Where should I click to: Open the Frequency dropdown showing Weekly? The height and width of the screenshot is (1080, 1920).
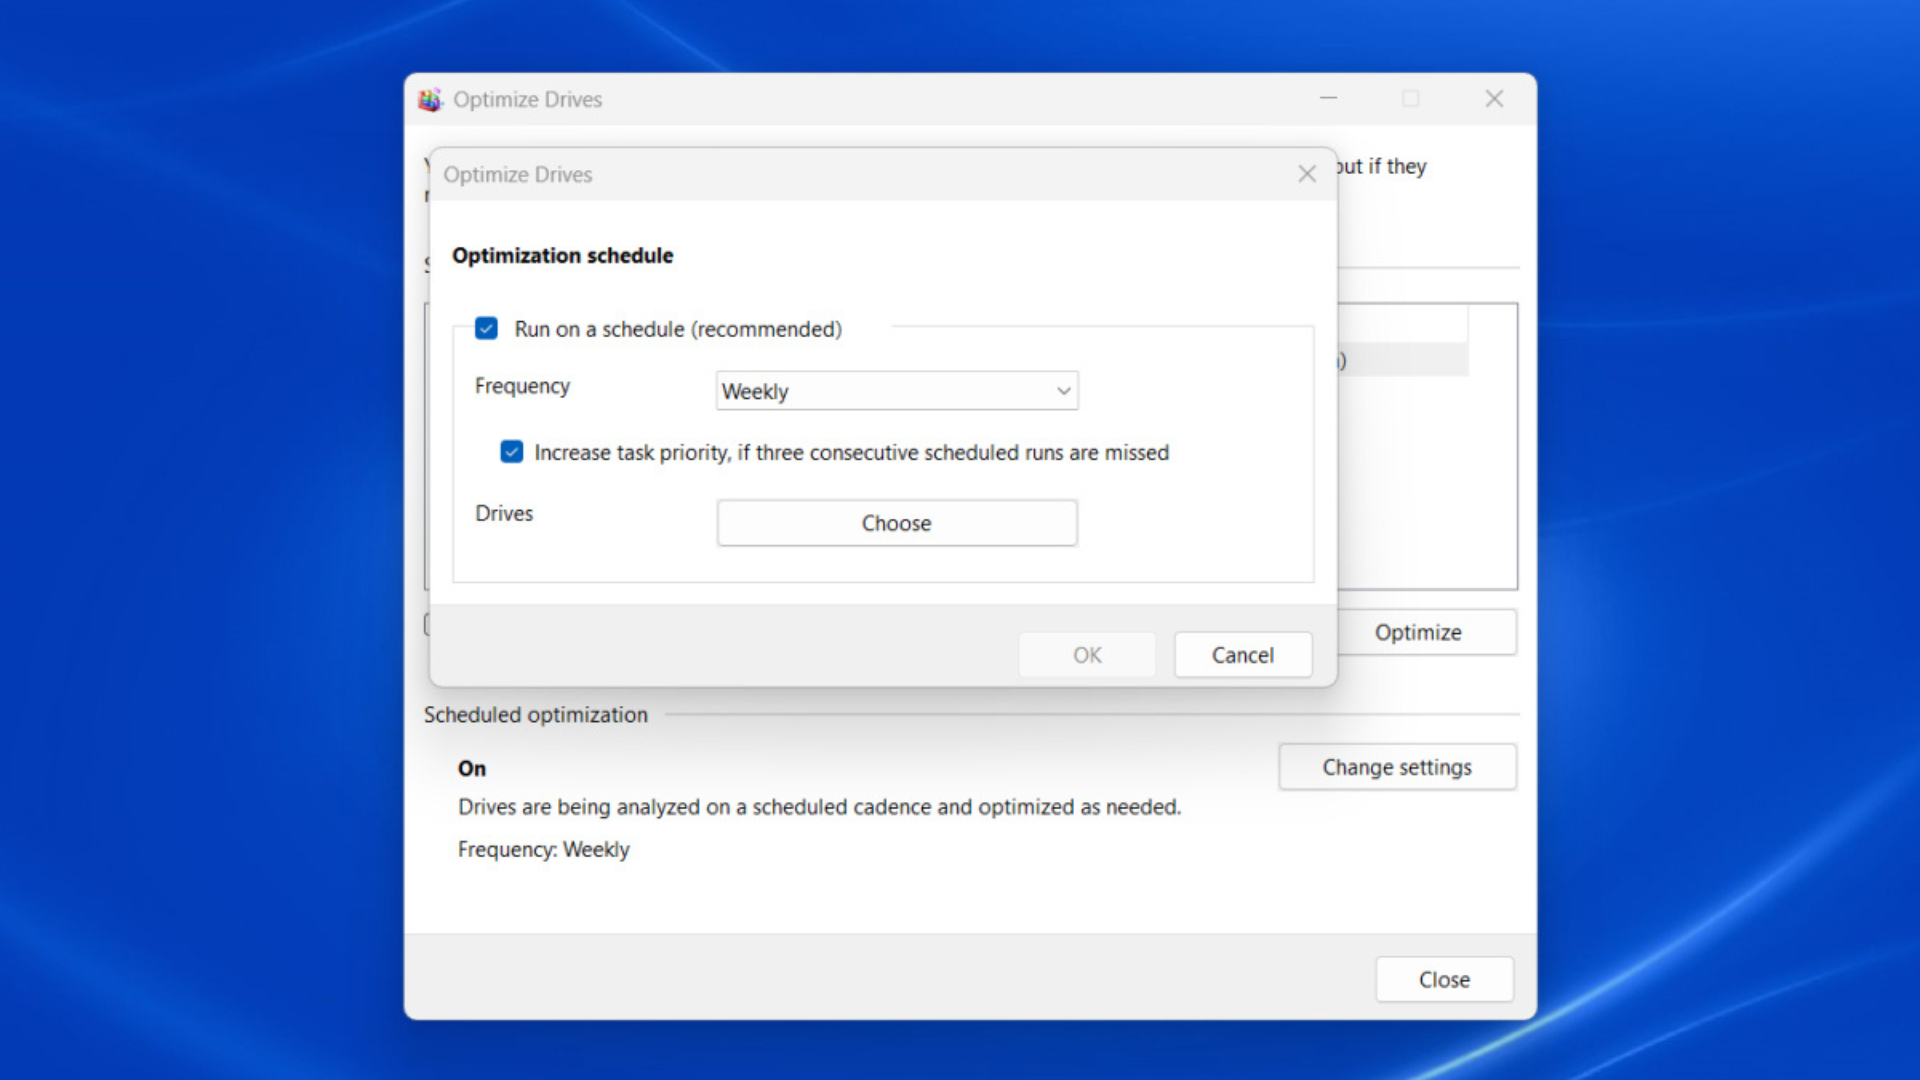pos(895,391)
